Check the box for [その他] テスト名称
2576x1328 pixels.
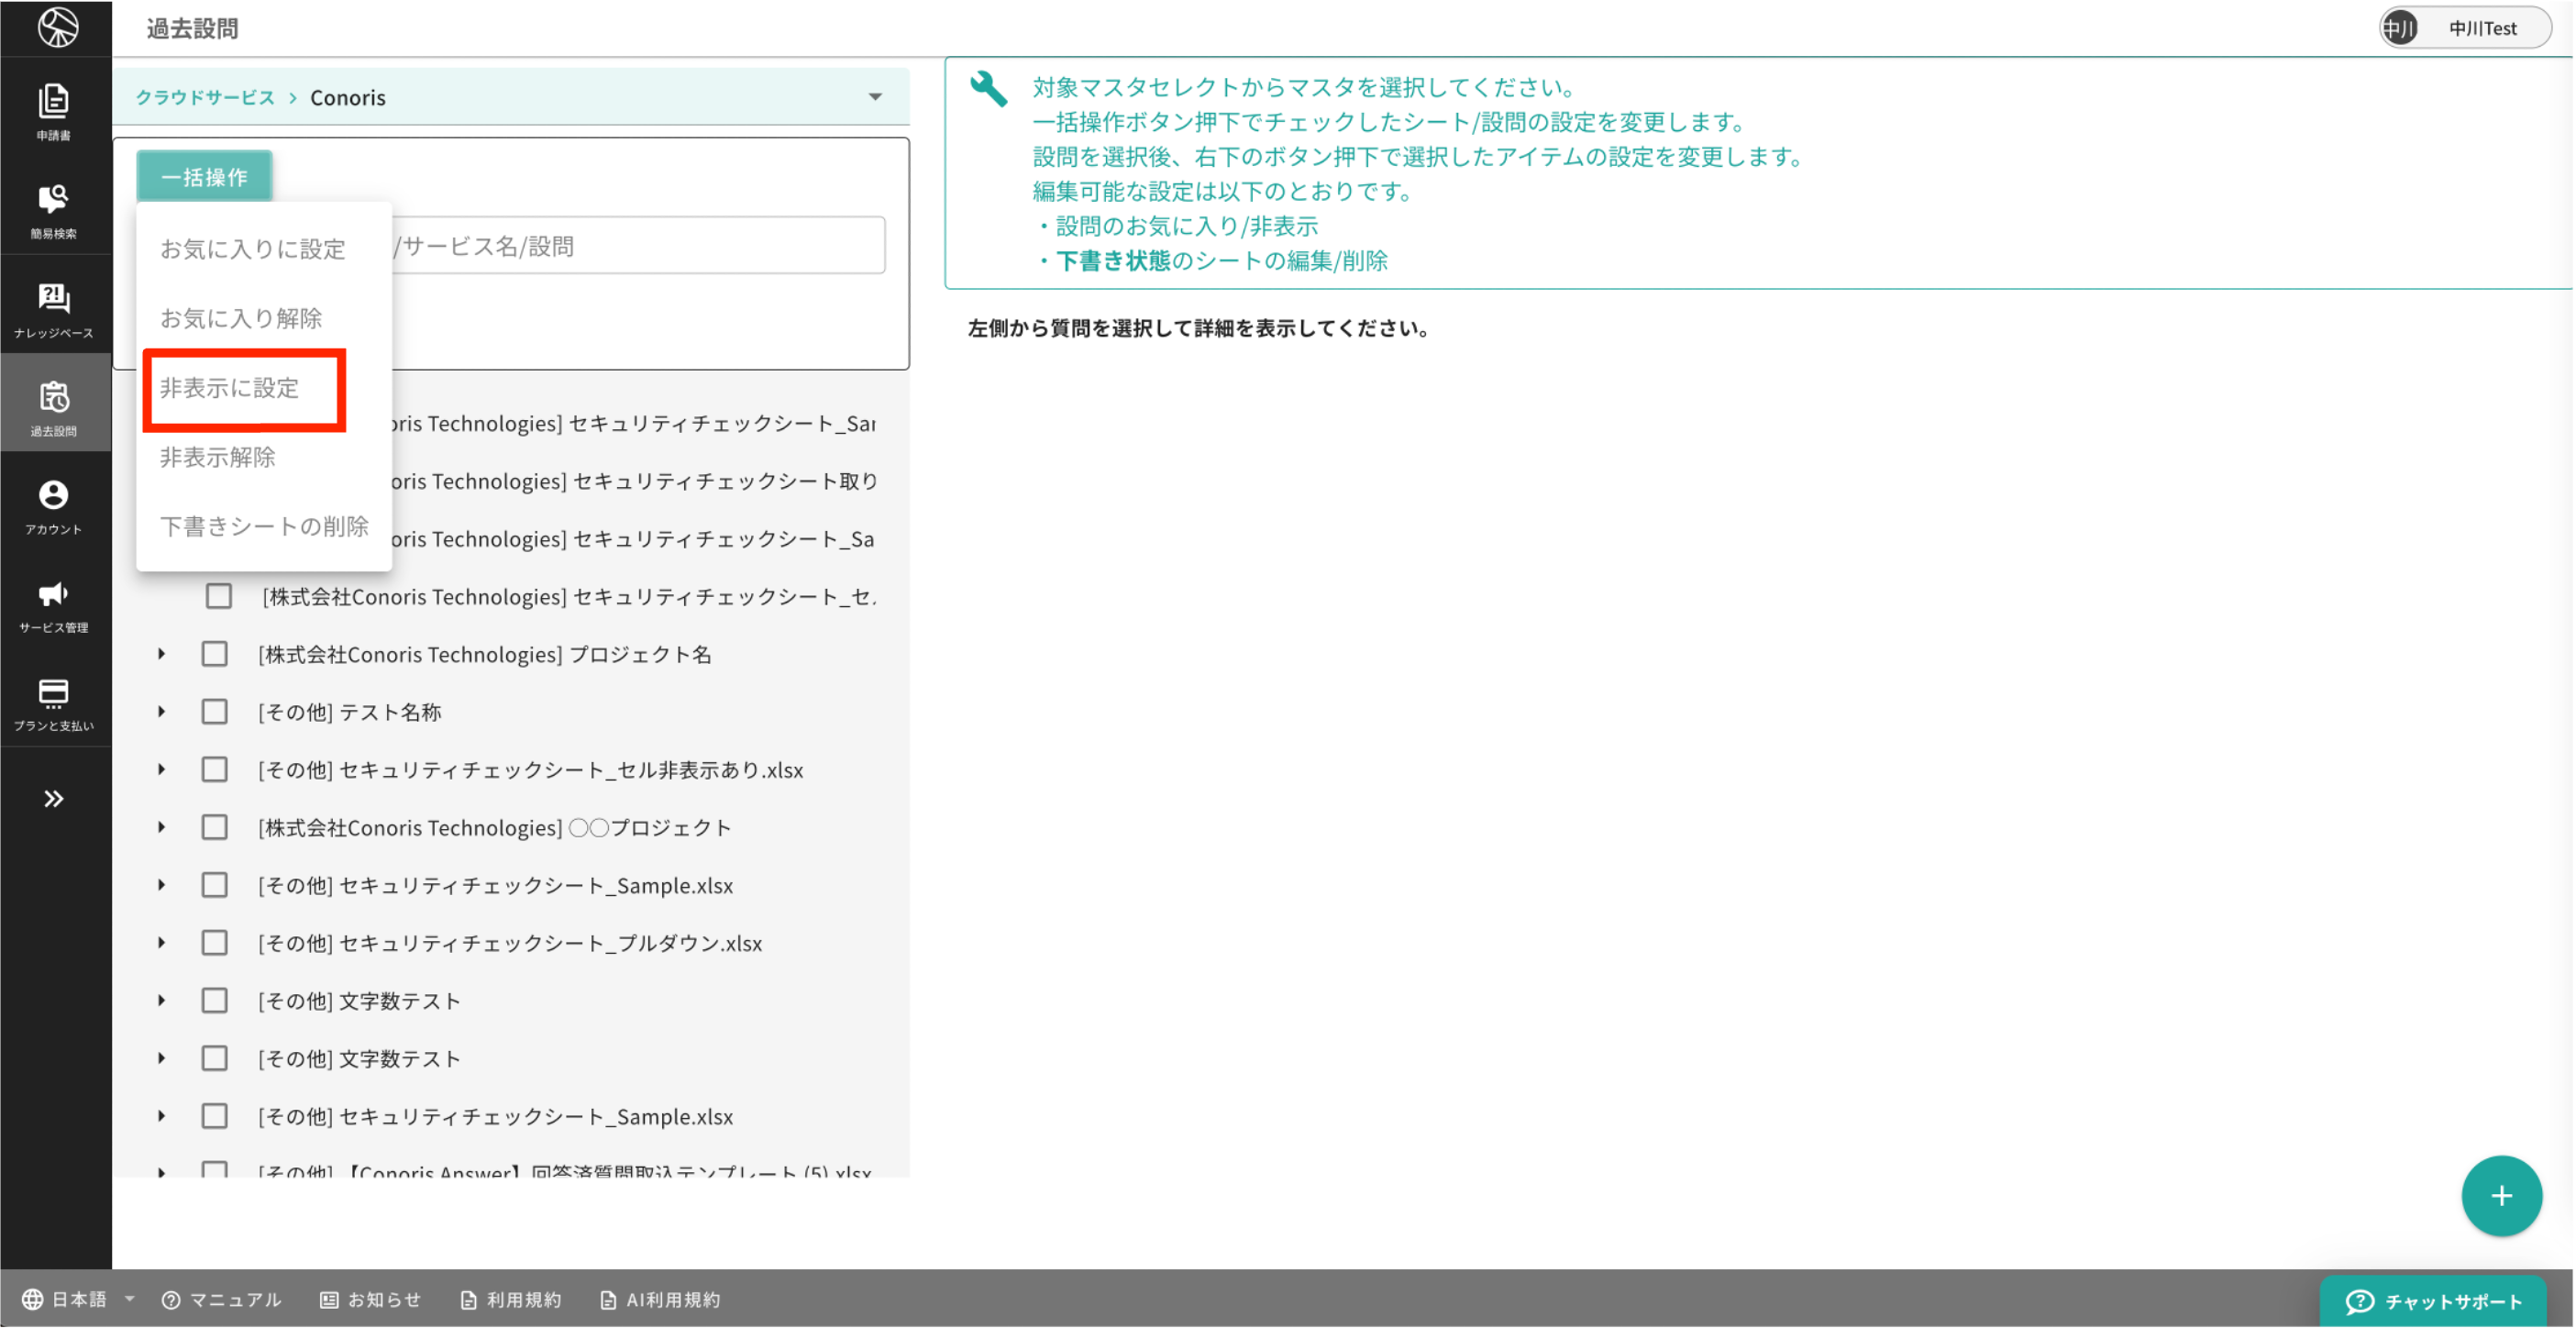pos(214,711)
